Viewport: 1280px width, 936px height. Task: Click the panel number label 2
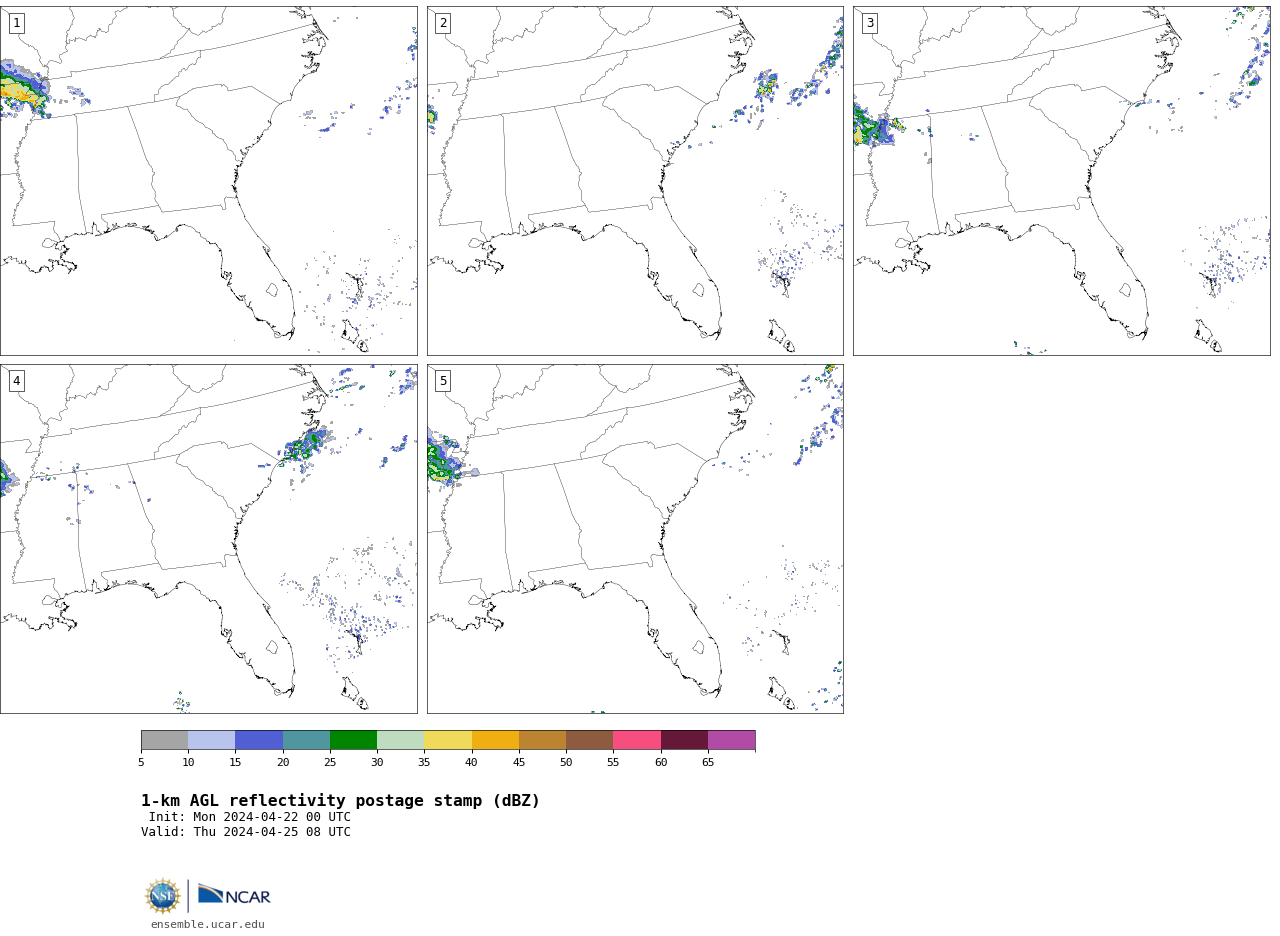(443, 23)
